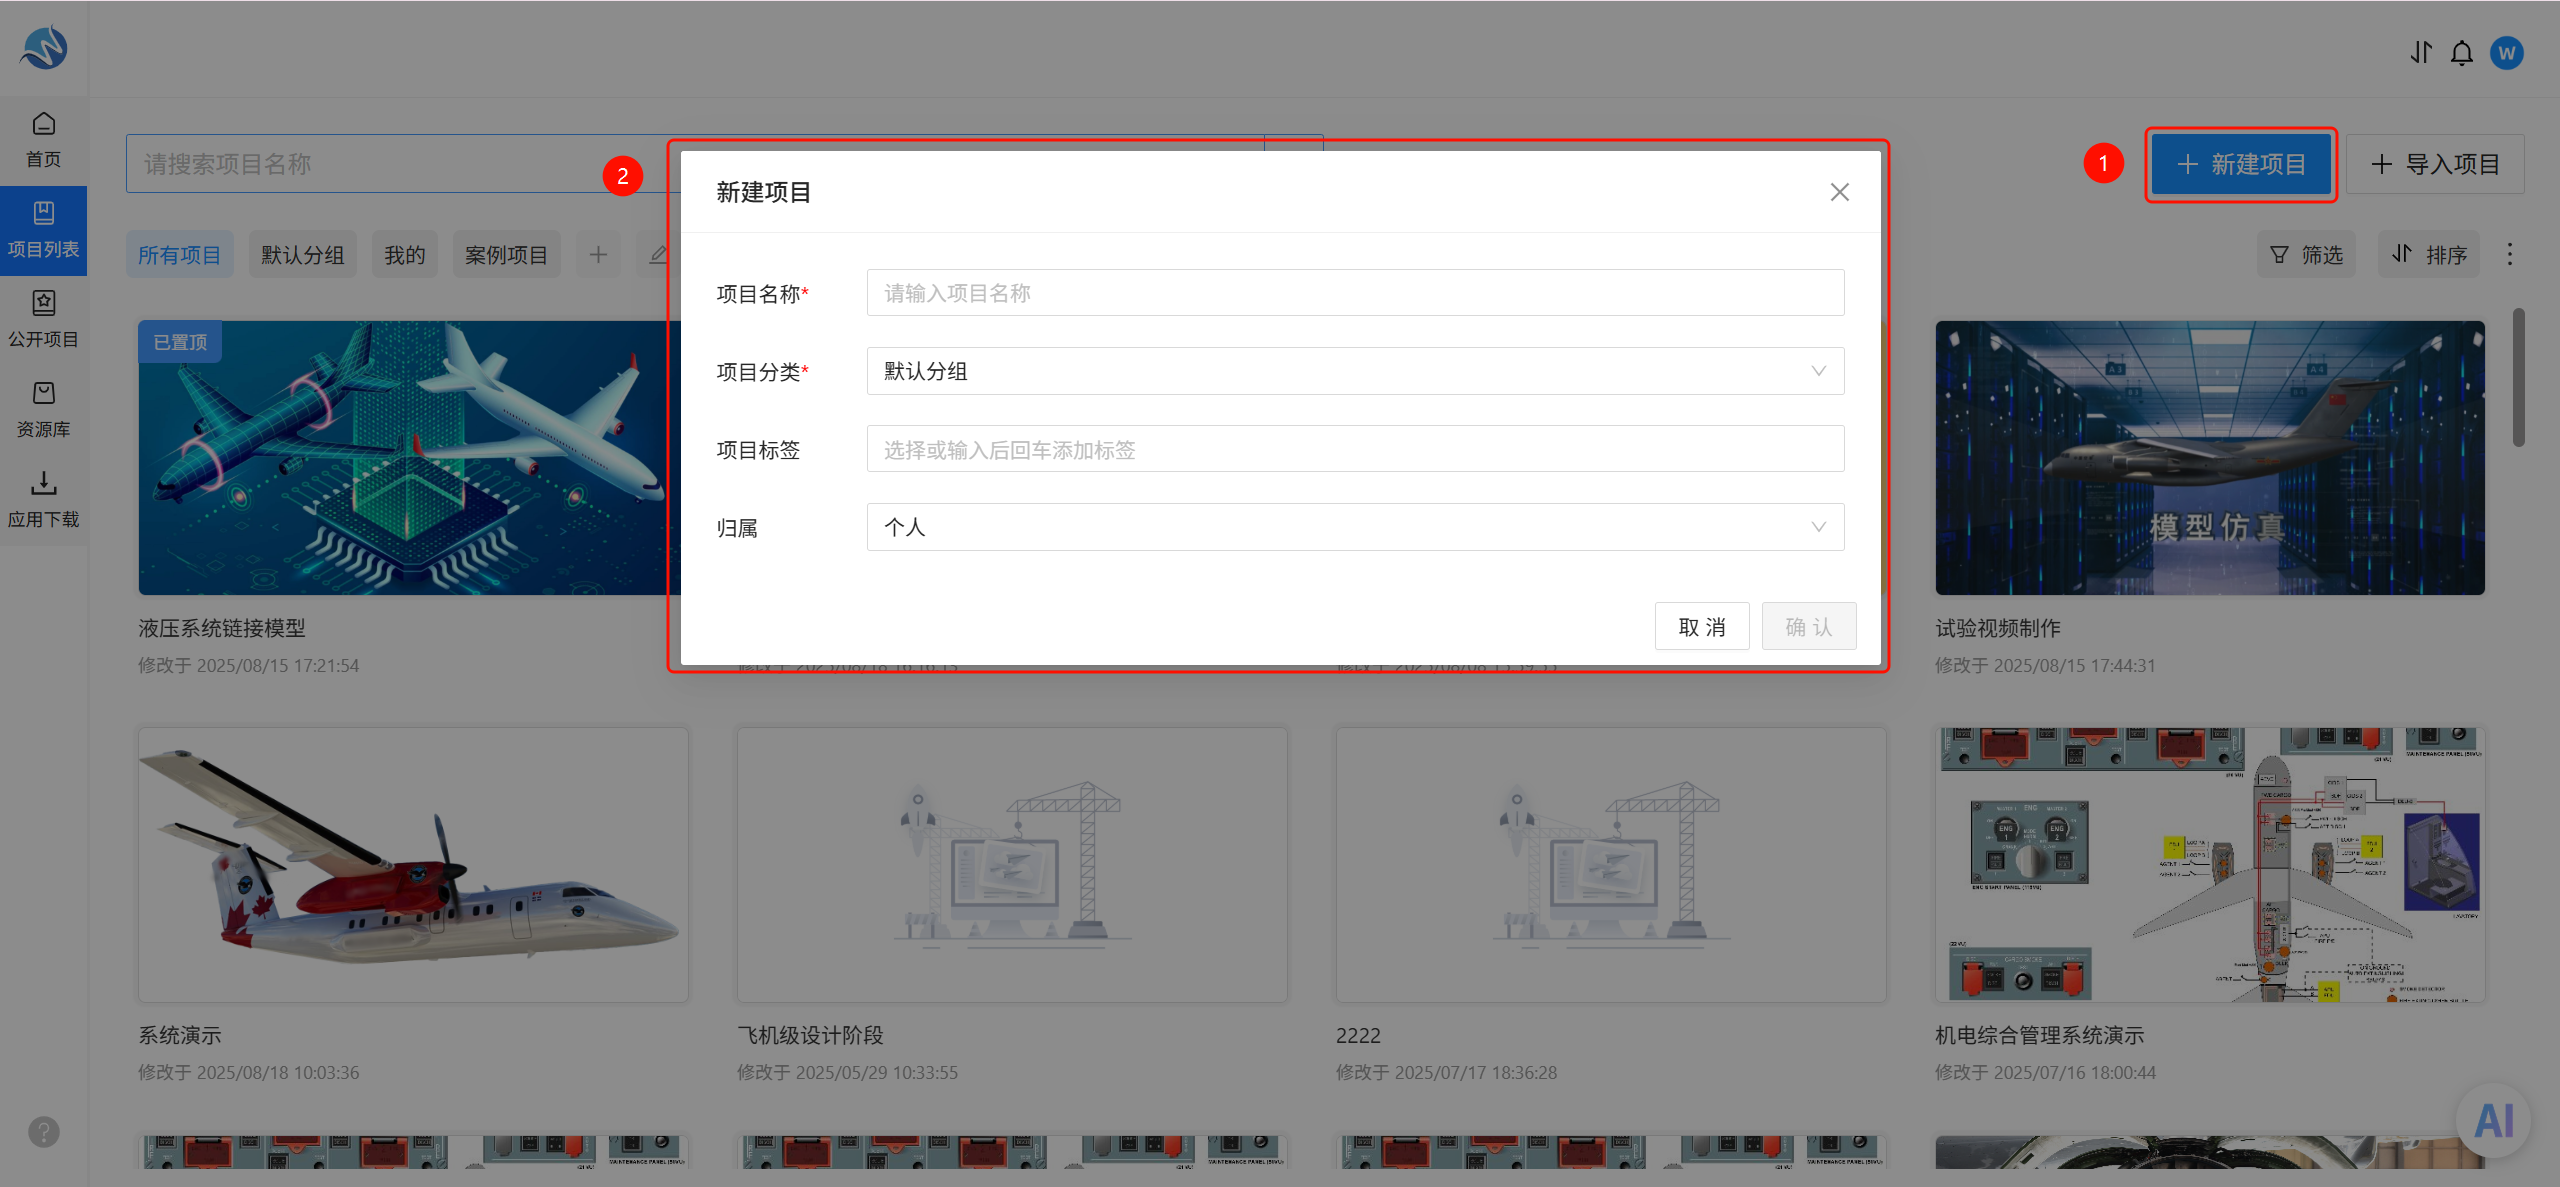
Task: Click the 新建项目 button
Action: 2240,164
